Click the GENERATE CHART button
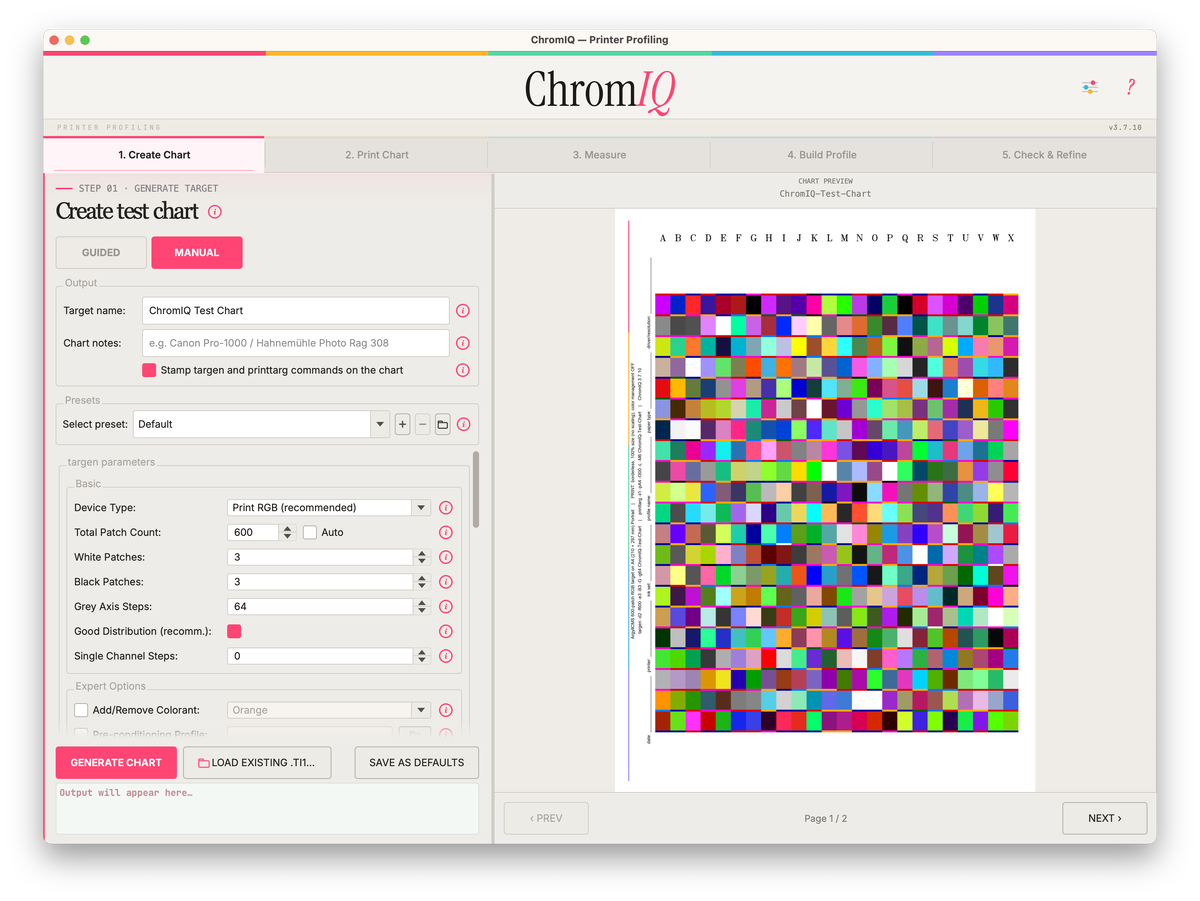This screenshot has height=901, width=1200. (116, 763)
